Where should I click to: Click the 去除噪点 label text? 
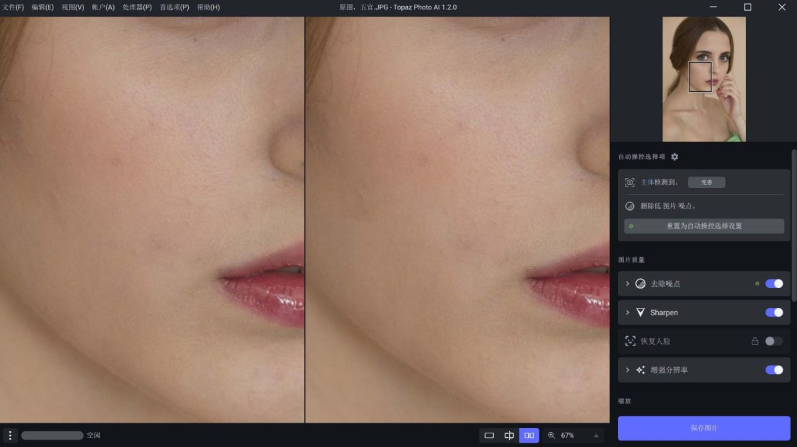[665, 284]
